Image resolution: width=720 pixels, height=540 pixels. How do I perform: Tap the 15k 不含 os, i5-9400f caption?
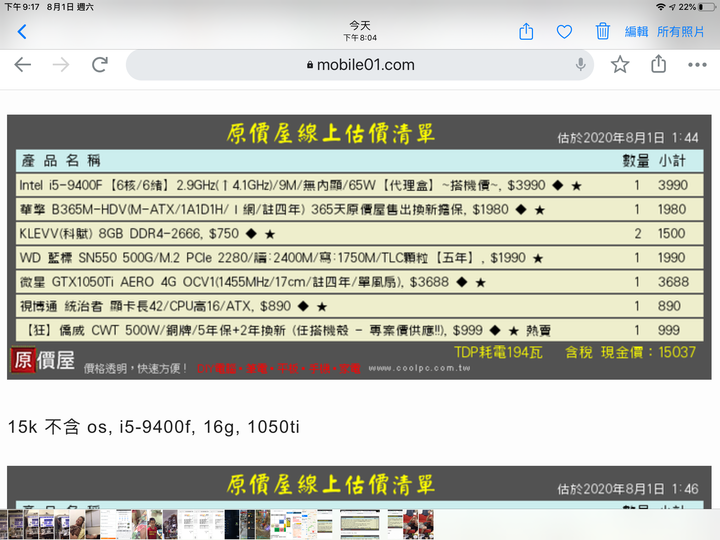click(x=153, y=427)
